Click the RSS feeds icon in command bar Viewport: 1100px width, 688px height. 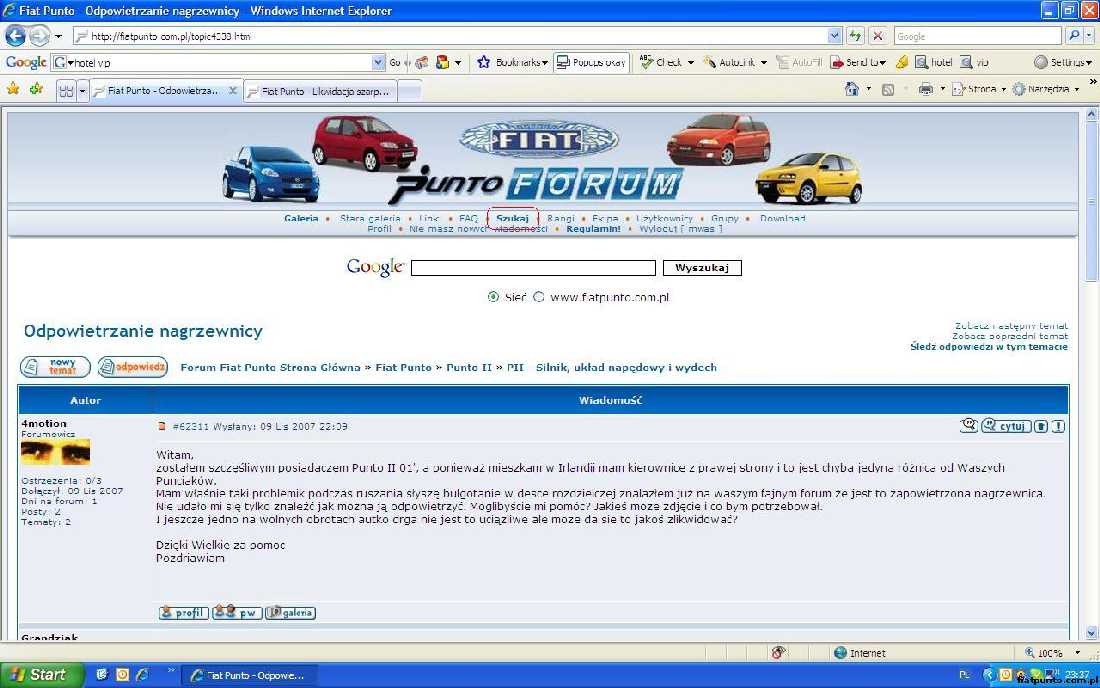coord(887,89)
